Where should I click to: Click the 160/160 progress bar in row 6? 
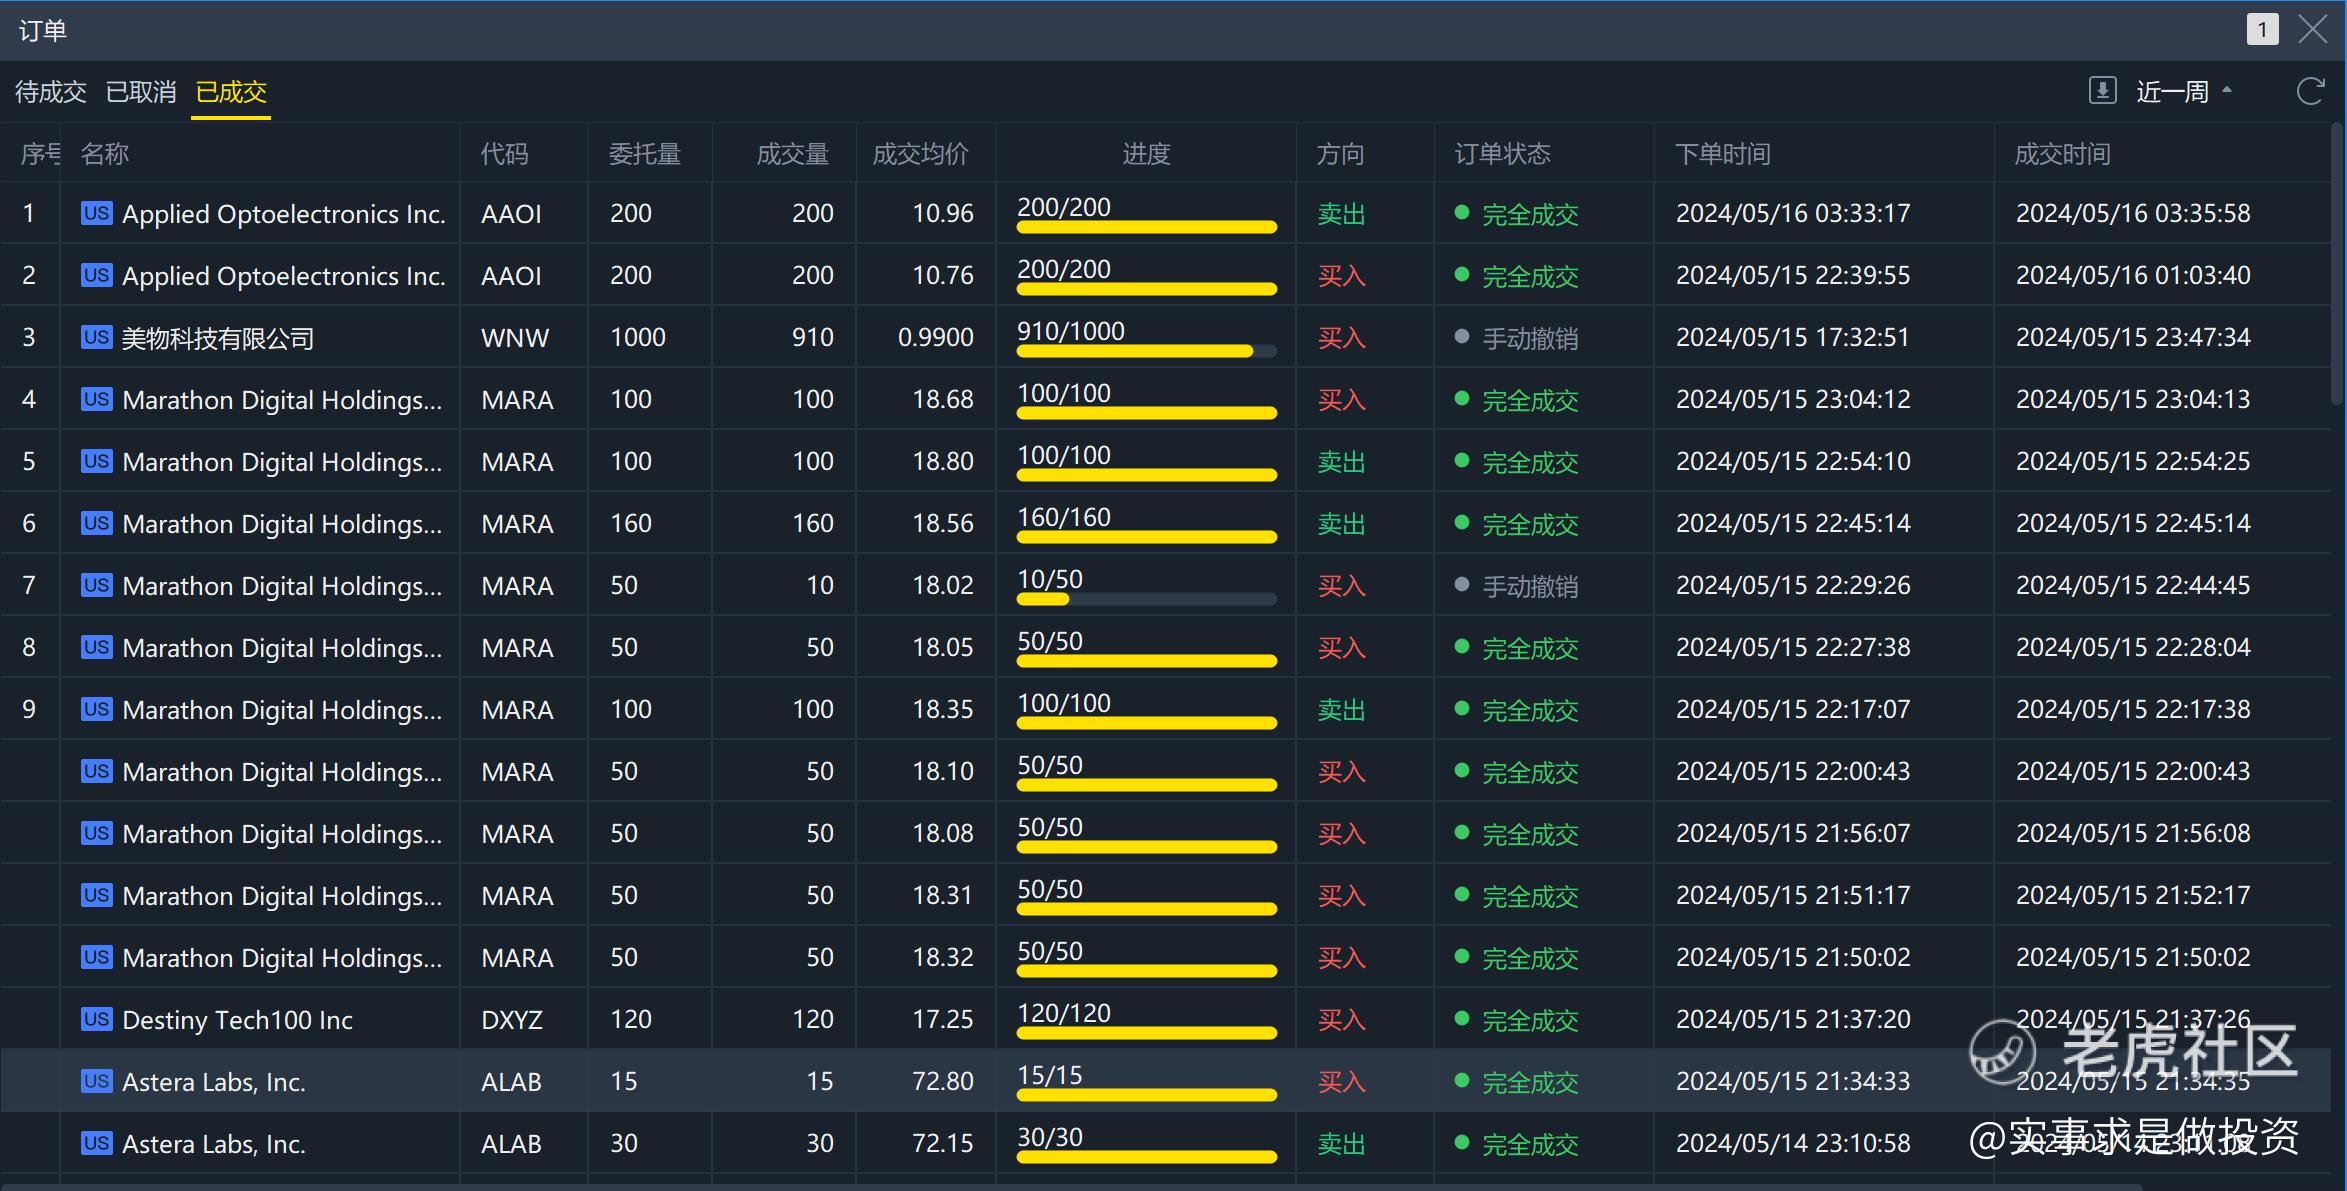[x=1146, y=537]
